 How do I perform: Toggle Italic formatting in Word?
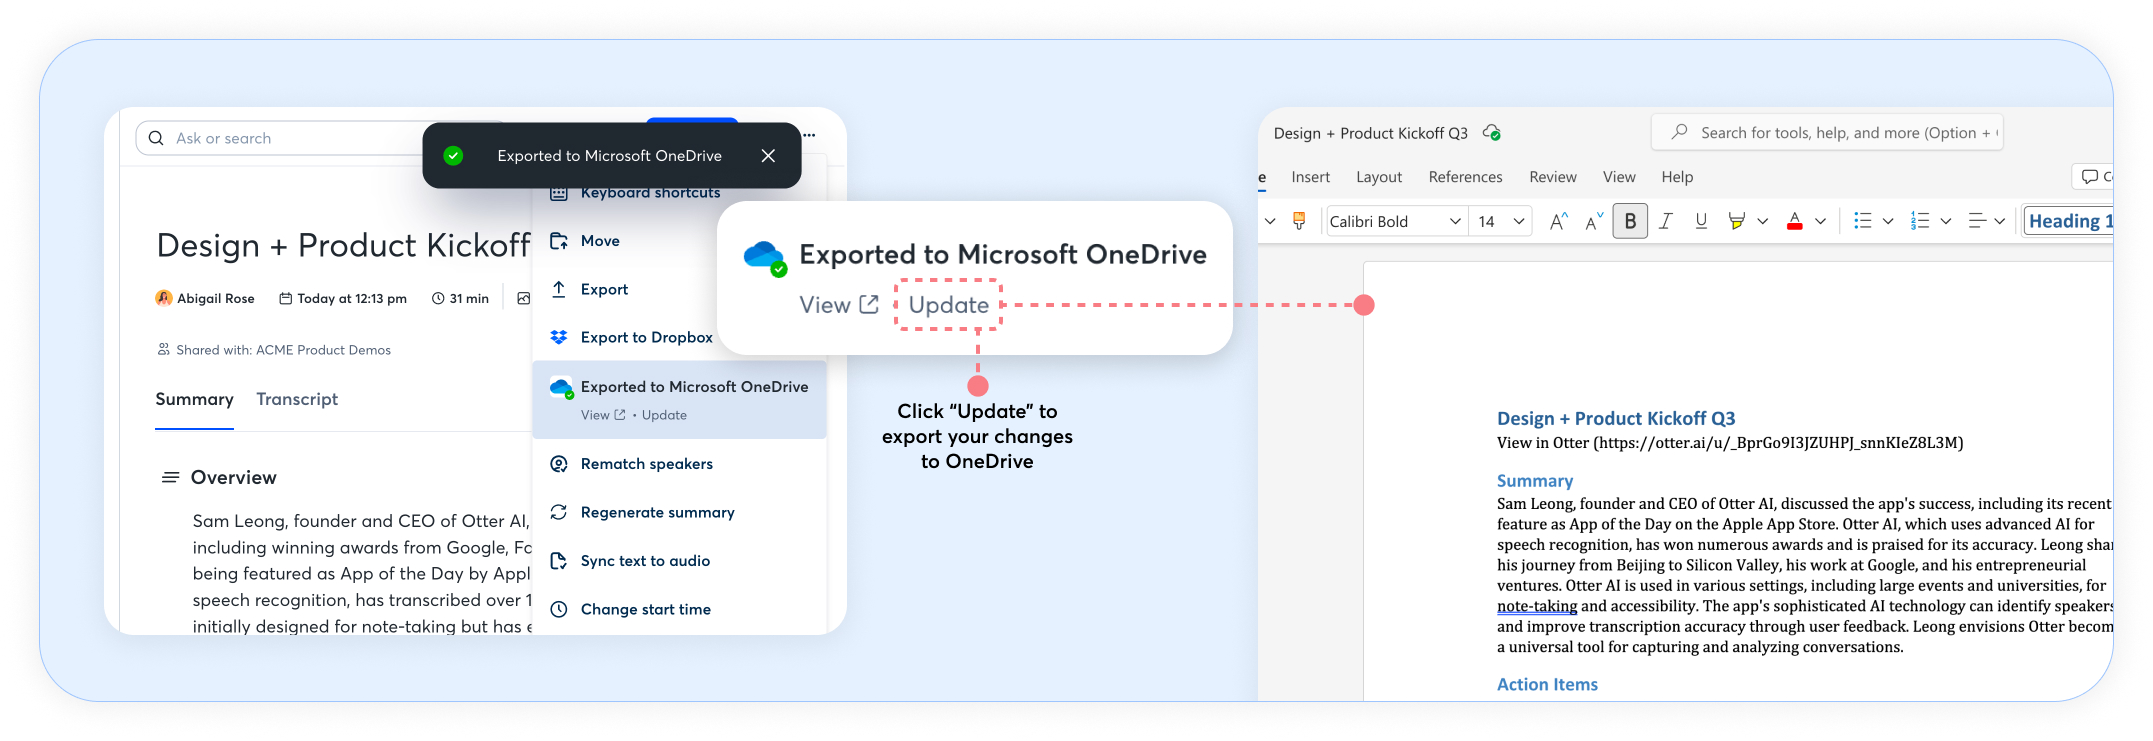click(x=1665, y=221)
